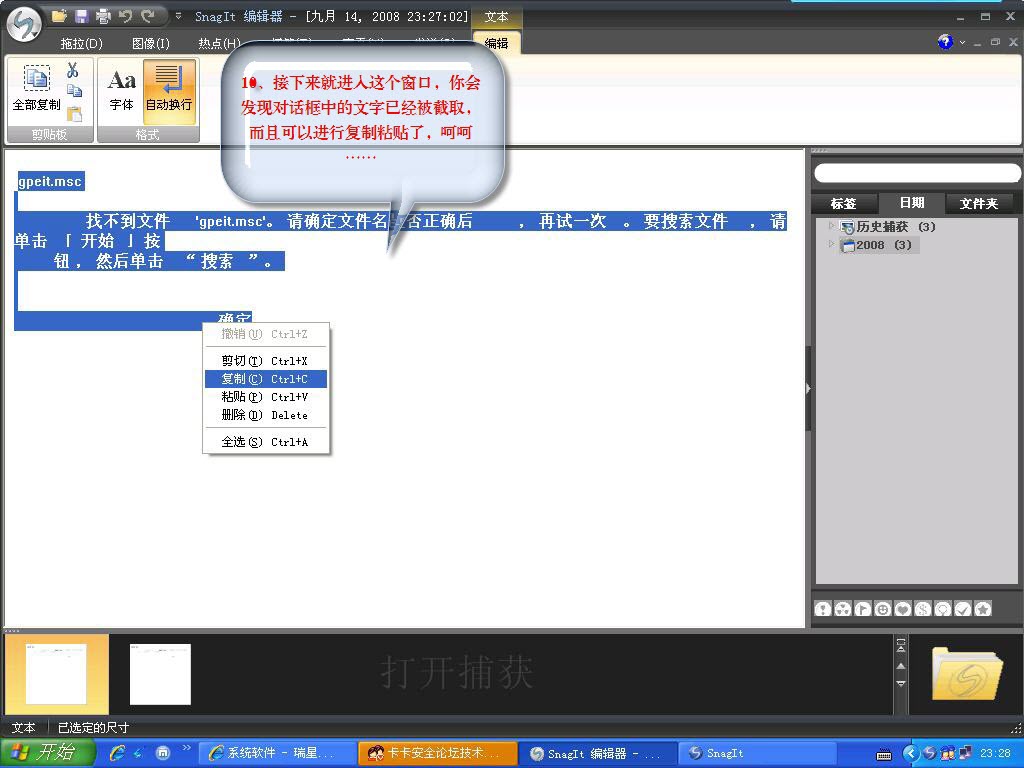
Task: Click the small copy icon in clipboard group
Action: pos(74,91)
